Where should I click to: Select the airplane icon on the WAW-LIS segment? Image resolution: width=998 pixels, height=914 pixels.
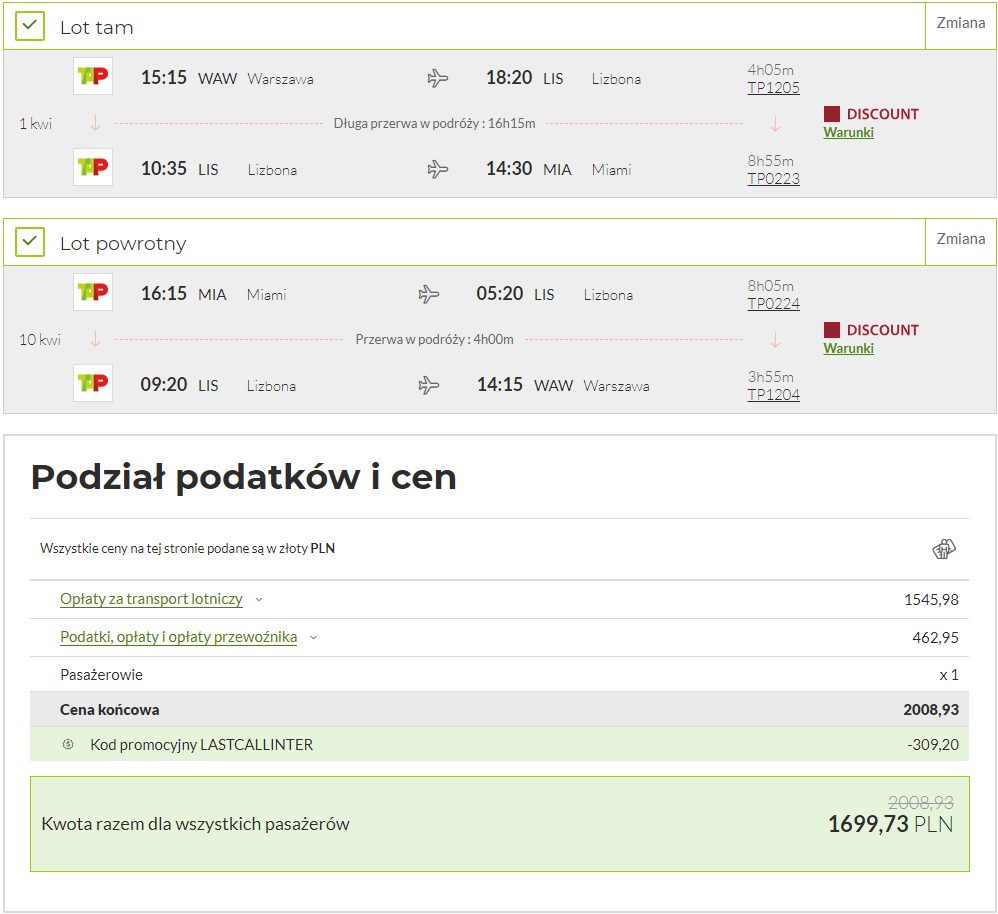[x=437, y=78]
